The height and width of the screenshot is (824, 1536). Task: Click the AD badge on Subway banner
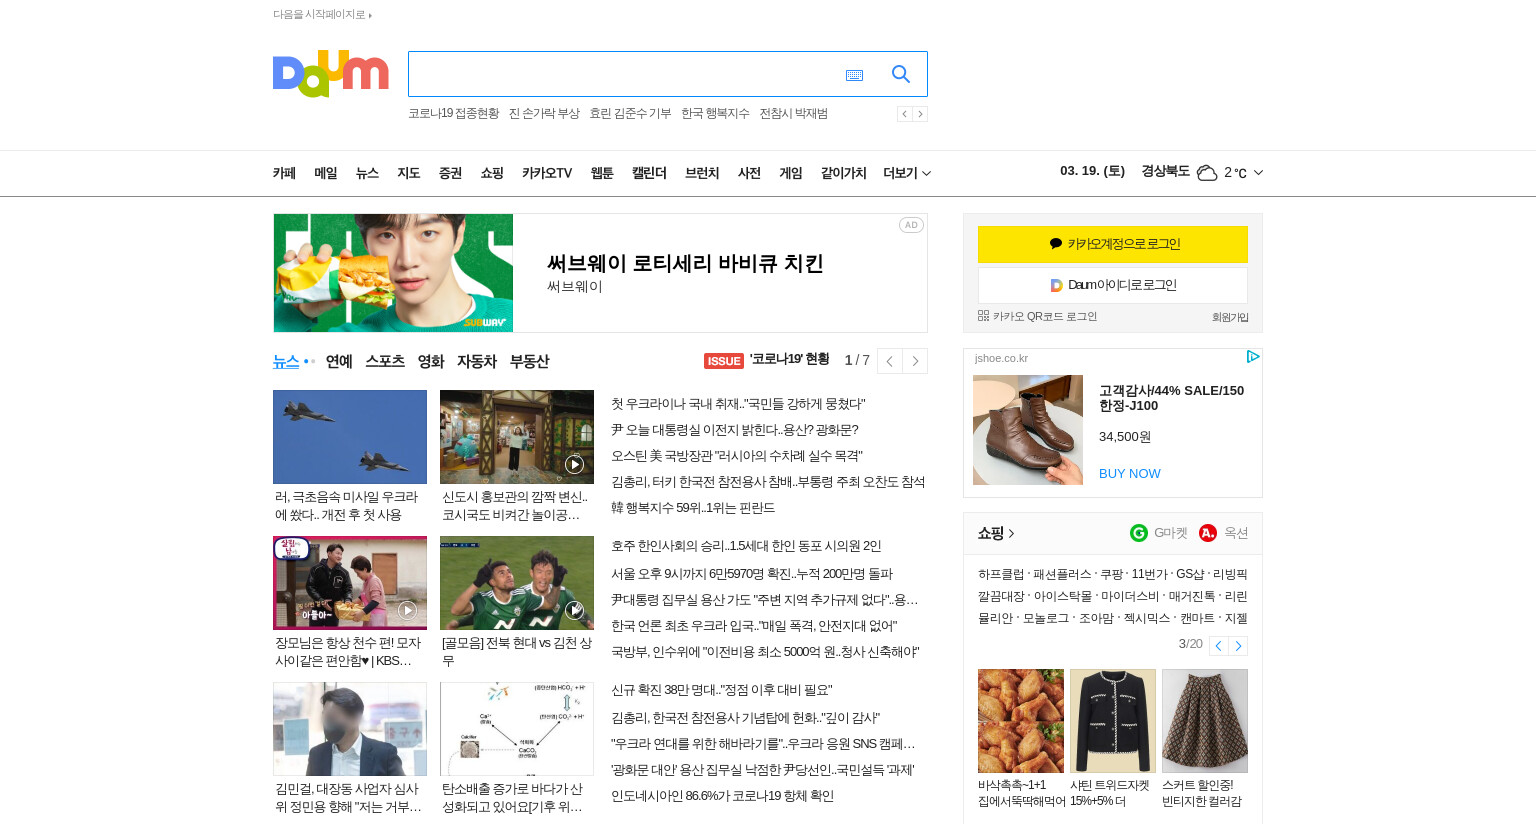tap(911, 225)
